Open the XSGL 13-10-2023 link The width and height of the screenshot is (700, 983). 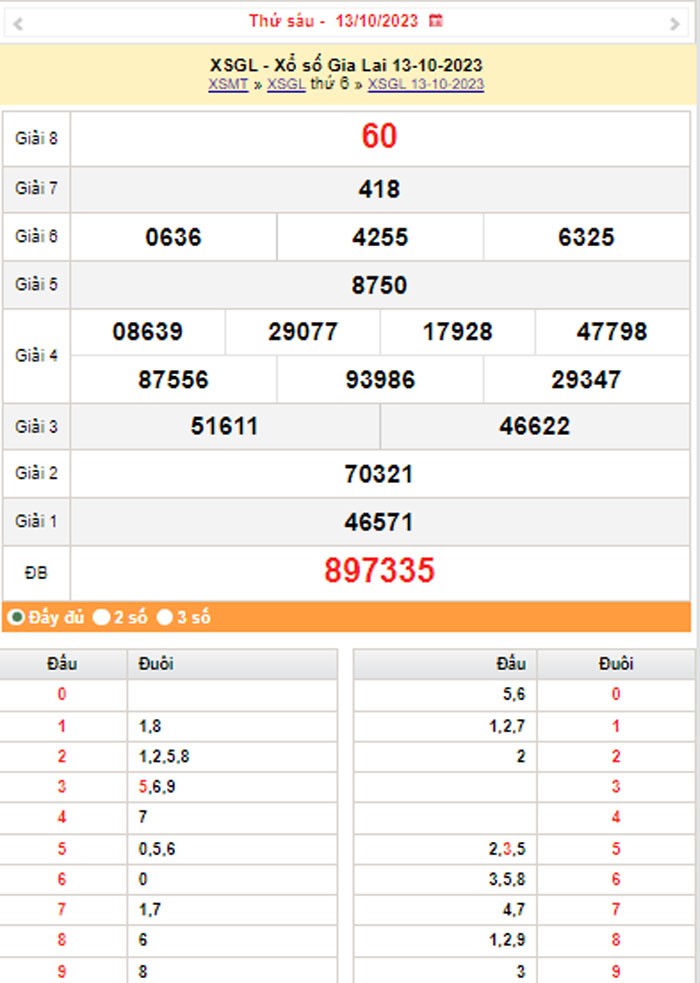(426, 84)
